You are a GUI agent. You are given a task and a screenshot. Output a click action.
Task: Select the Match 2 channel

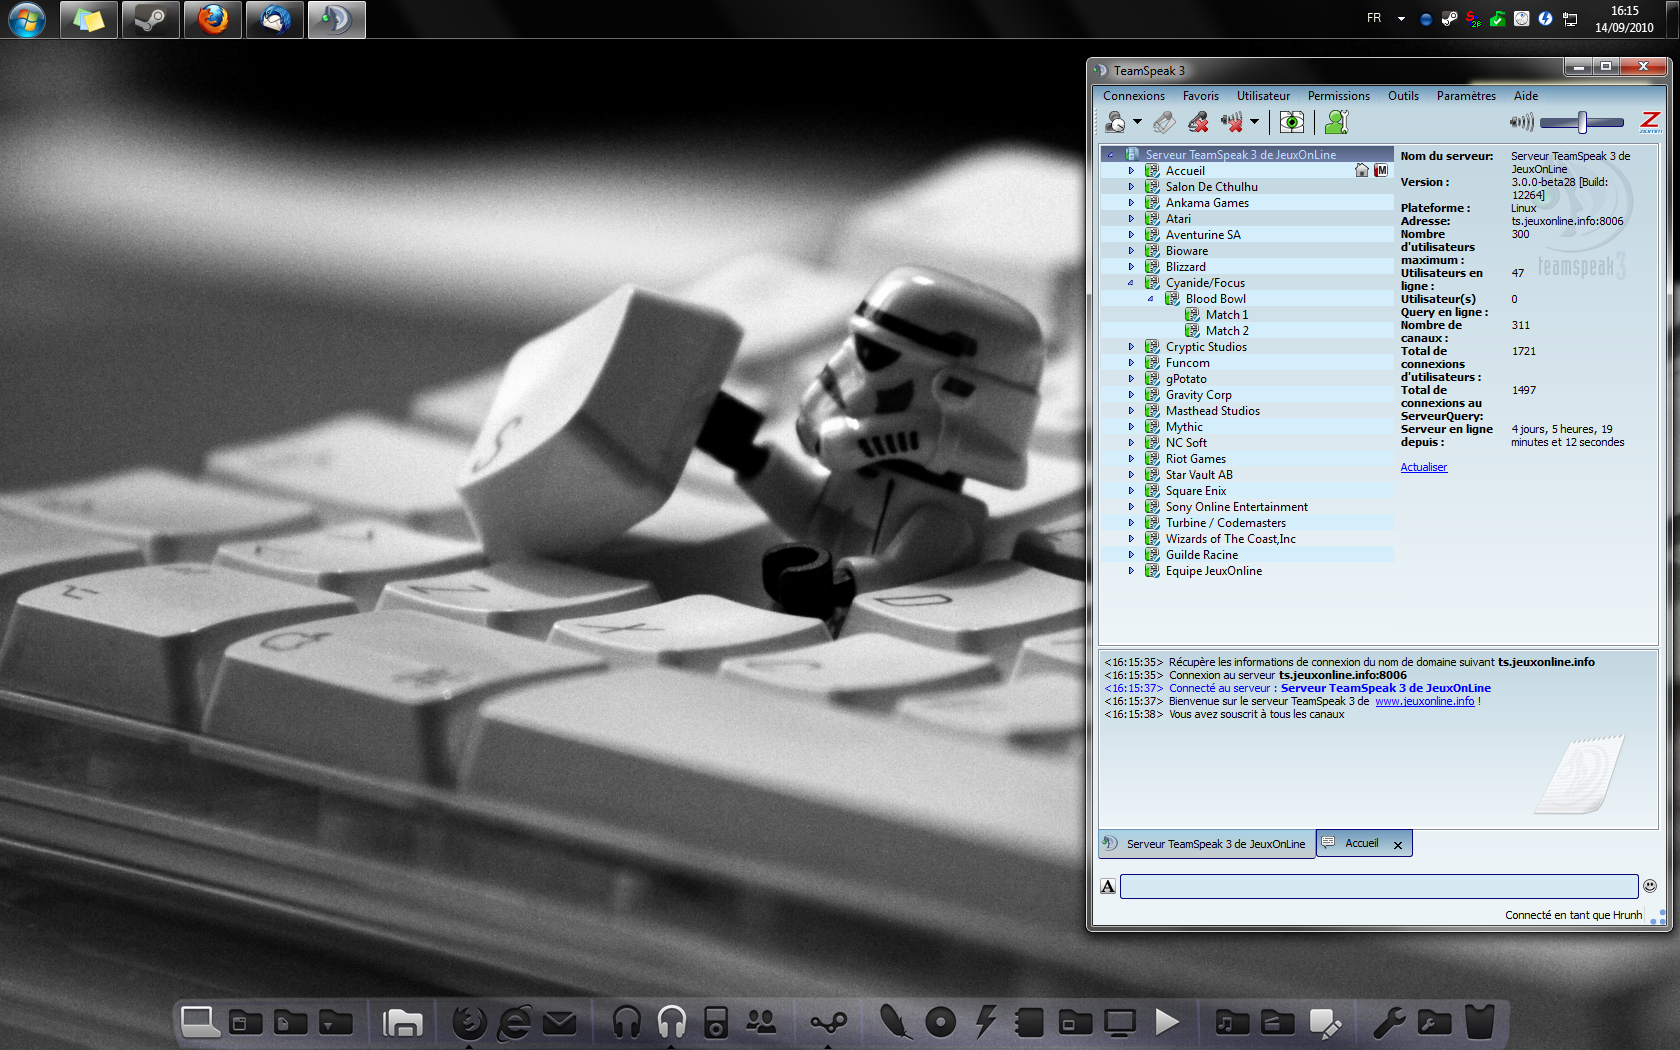coord(1226,331)
